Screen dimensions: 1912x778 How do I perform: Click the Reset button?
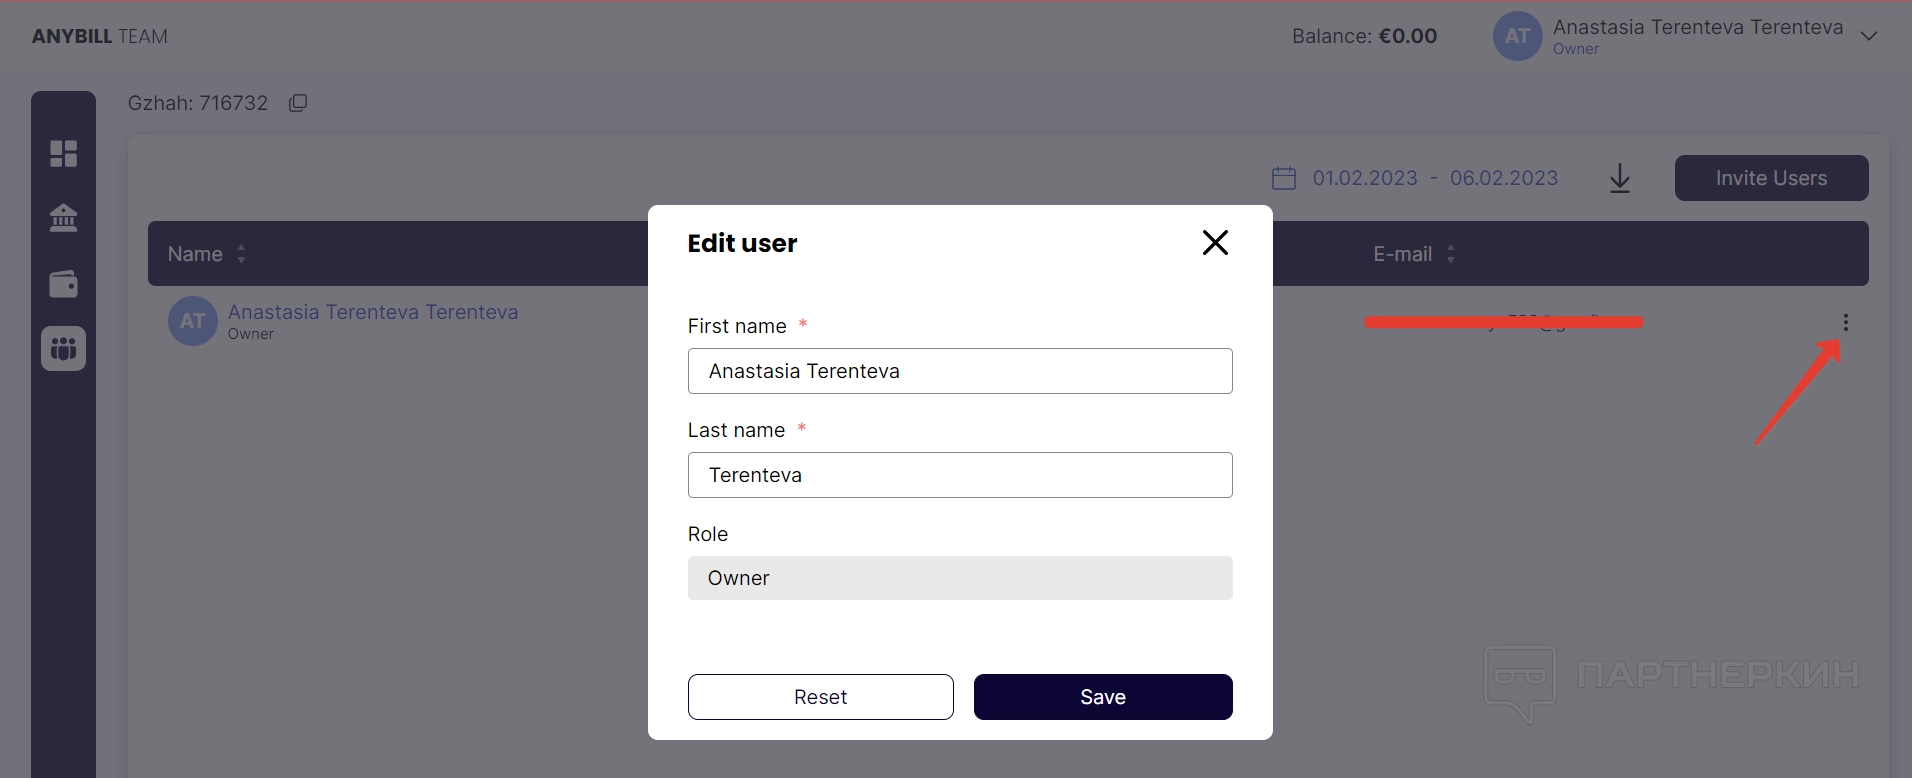820,697
